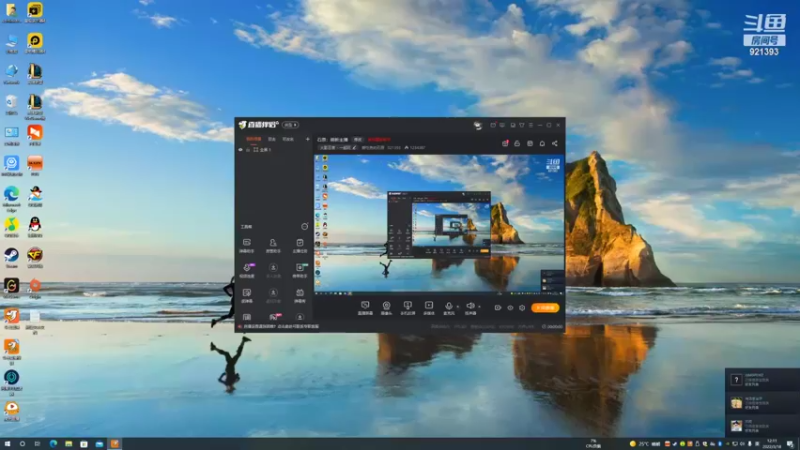
Task: Mute the microphone in the bottom toolbar
Action: tap(448, 307)
